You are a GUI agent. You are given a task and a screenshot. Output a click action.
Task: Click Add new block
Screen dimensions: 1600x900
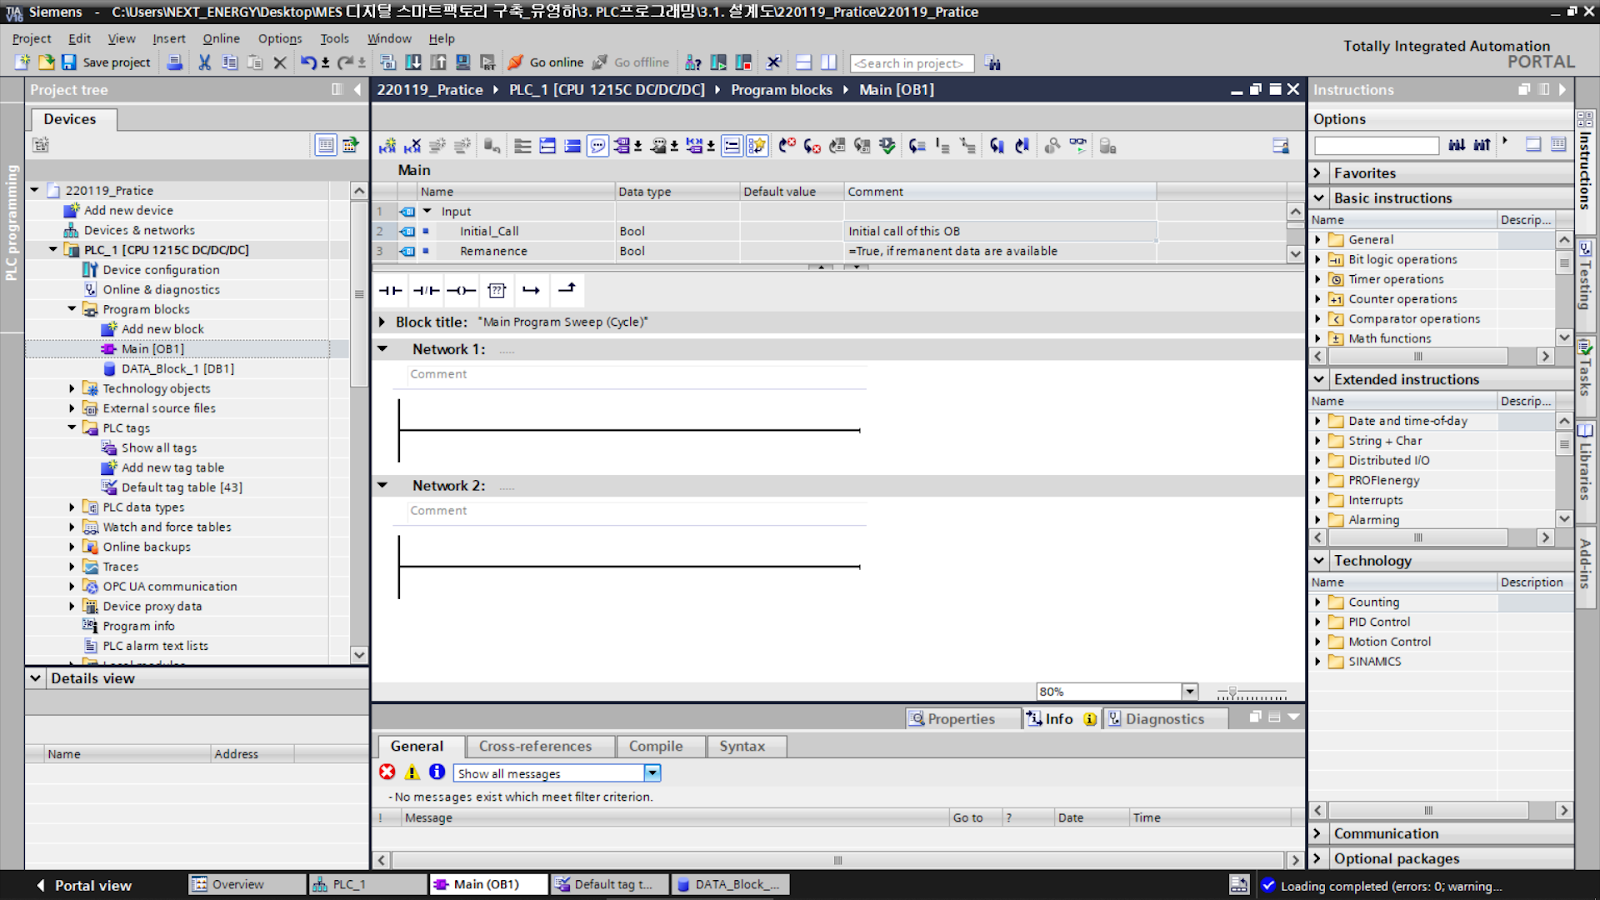click(162, 329)
